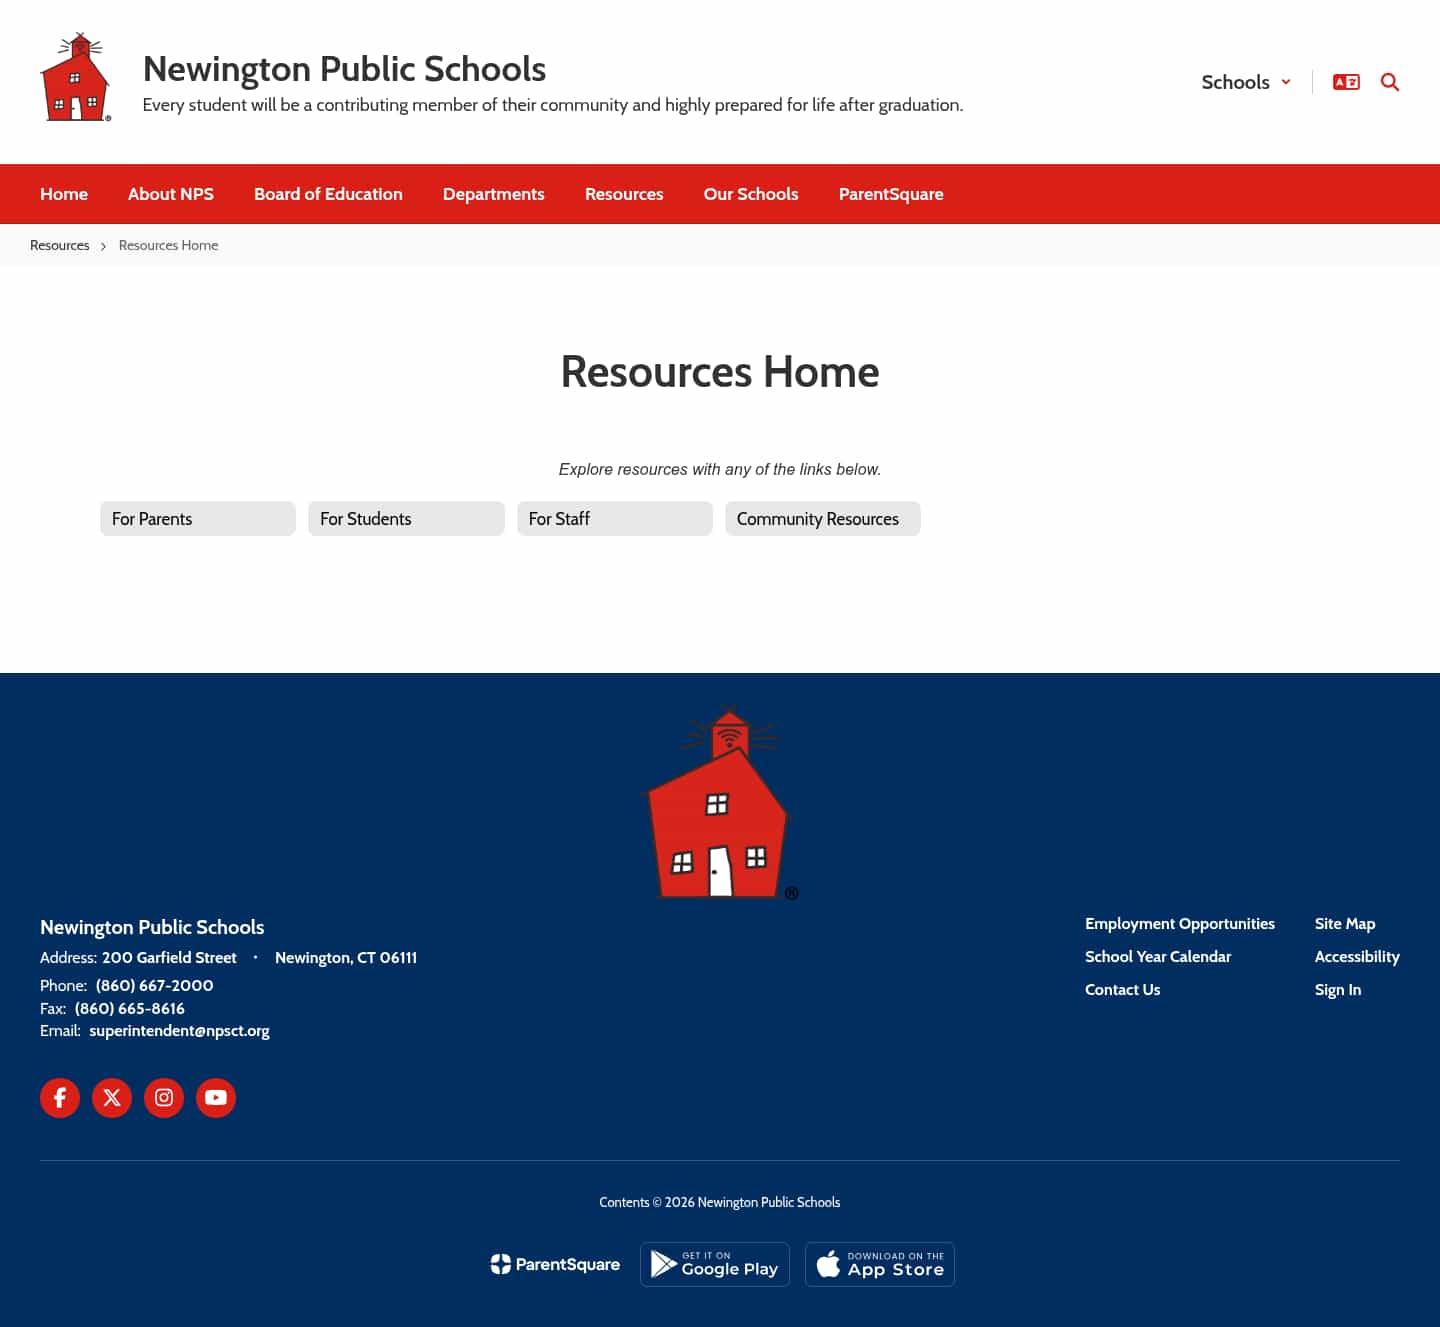Open Our Schools menu item
The width and height of the screenshot is (1440, 1327).
pos(751,194)
